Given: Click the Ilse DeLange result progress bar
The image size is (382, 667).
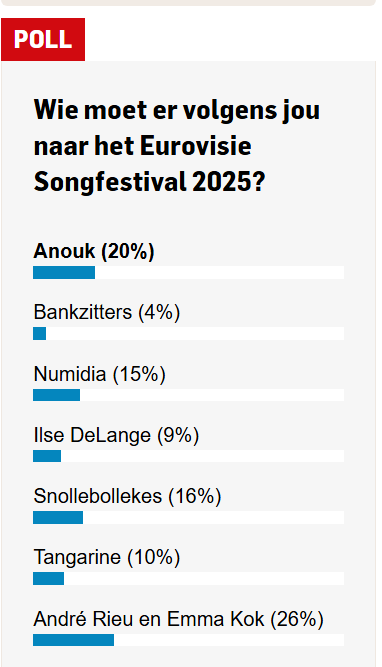Looking at the screenshot, I should pyautogui.click(x=188, y=456).
